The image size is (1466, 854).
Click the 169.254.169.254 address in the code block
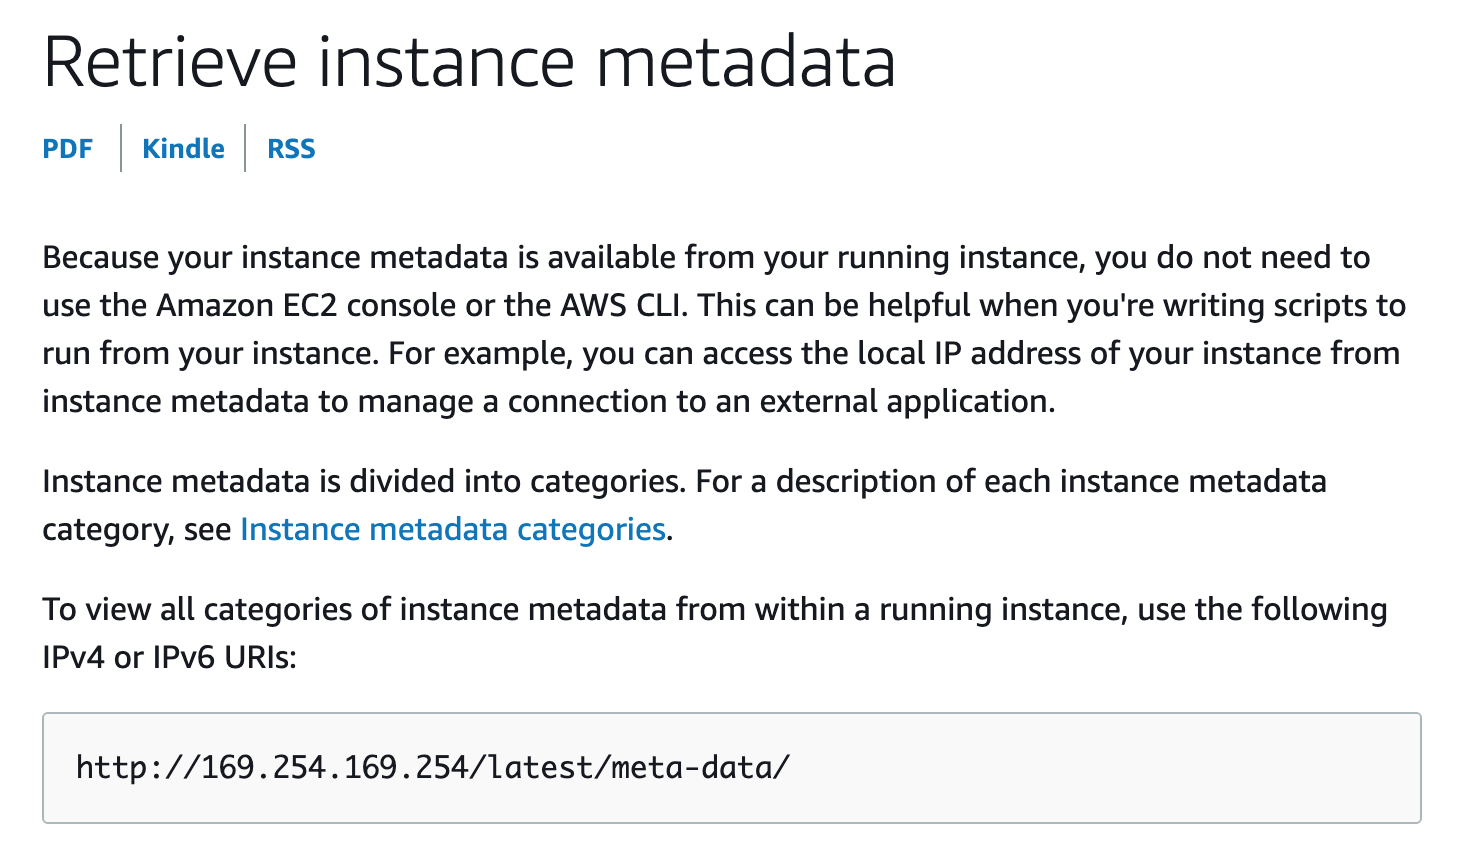click(335, 768)
